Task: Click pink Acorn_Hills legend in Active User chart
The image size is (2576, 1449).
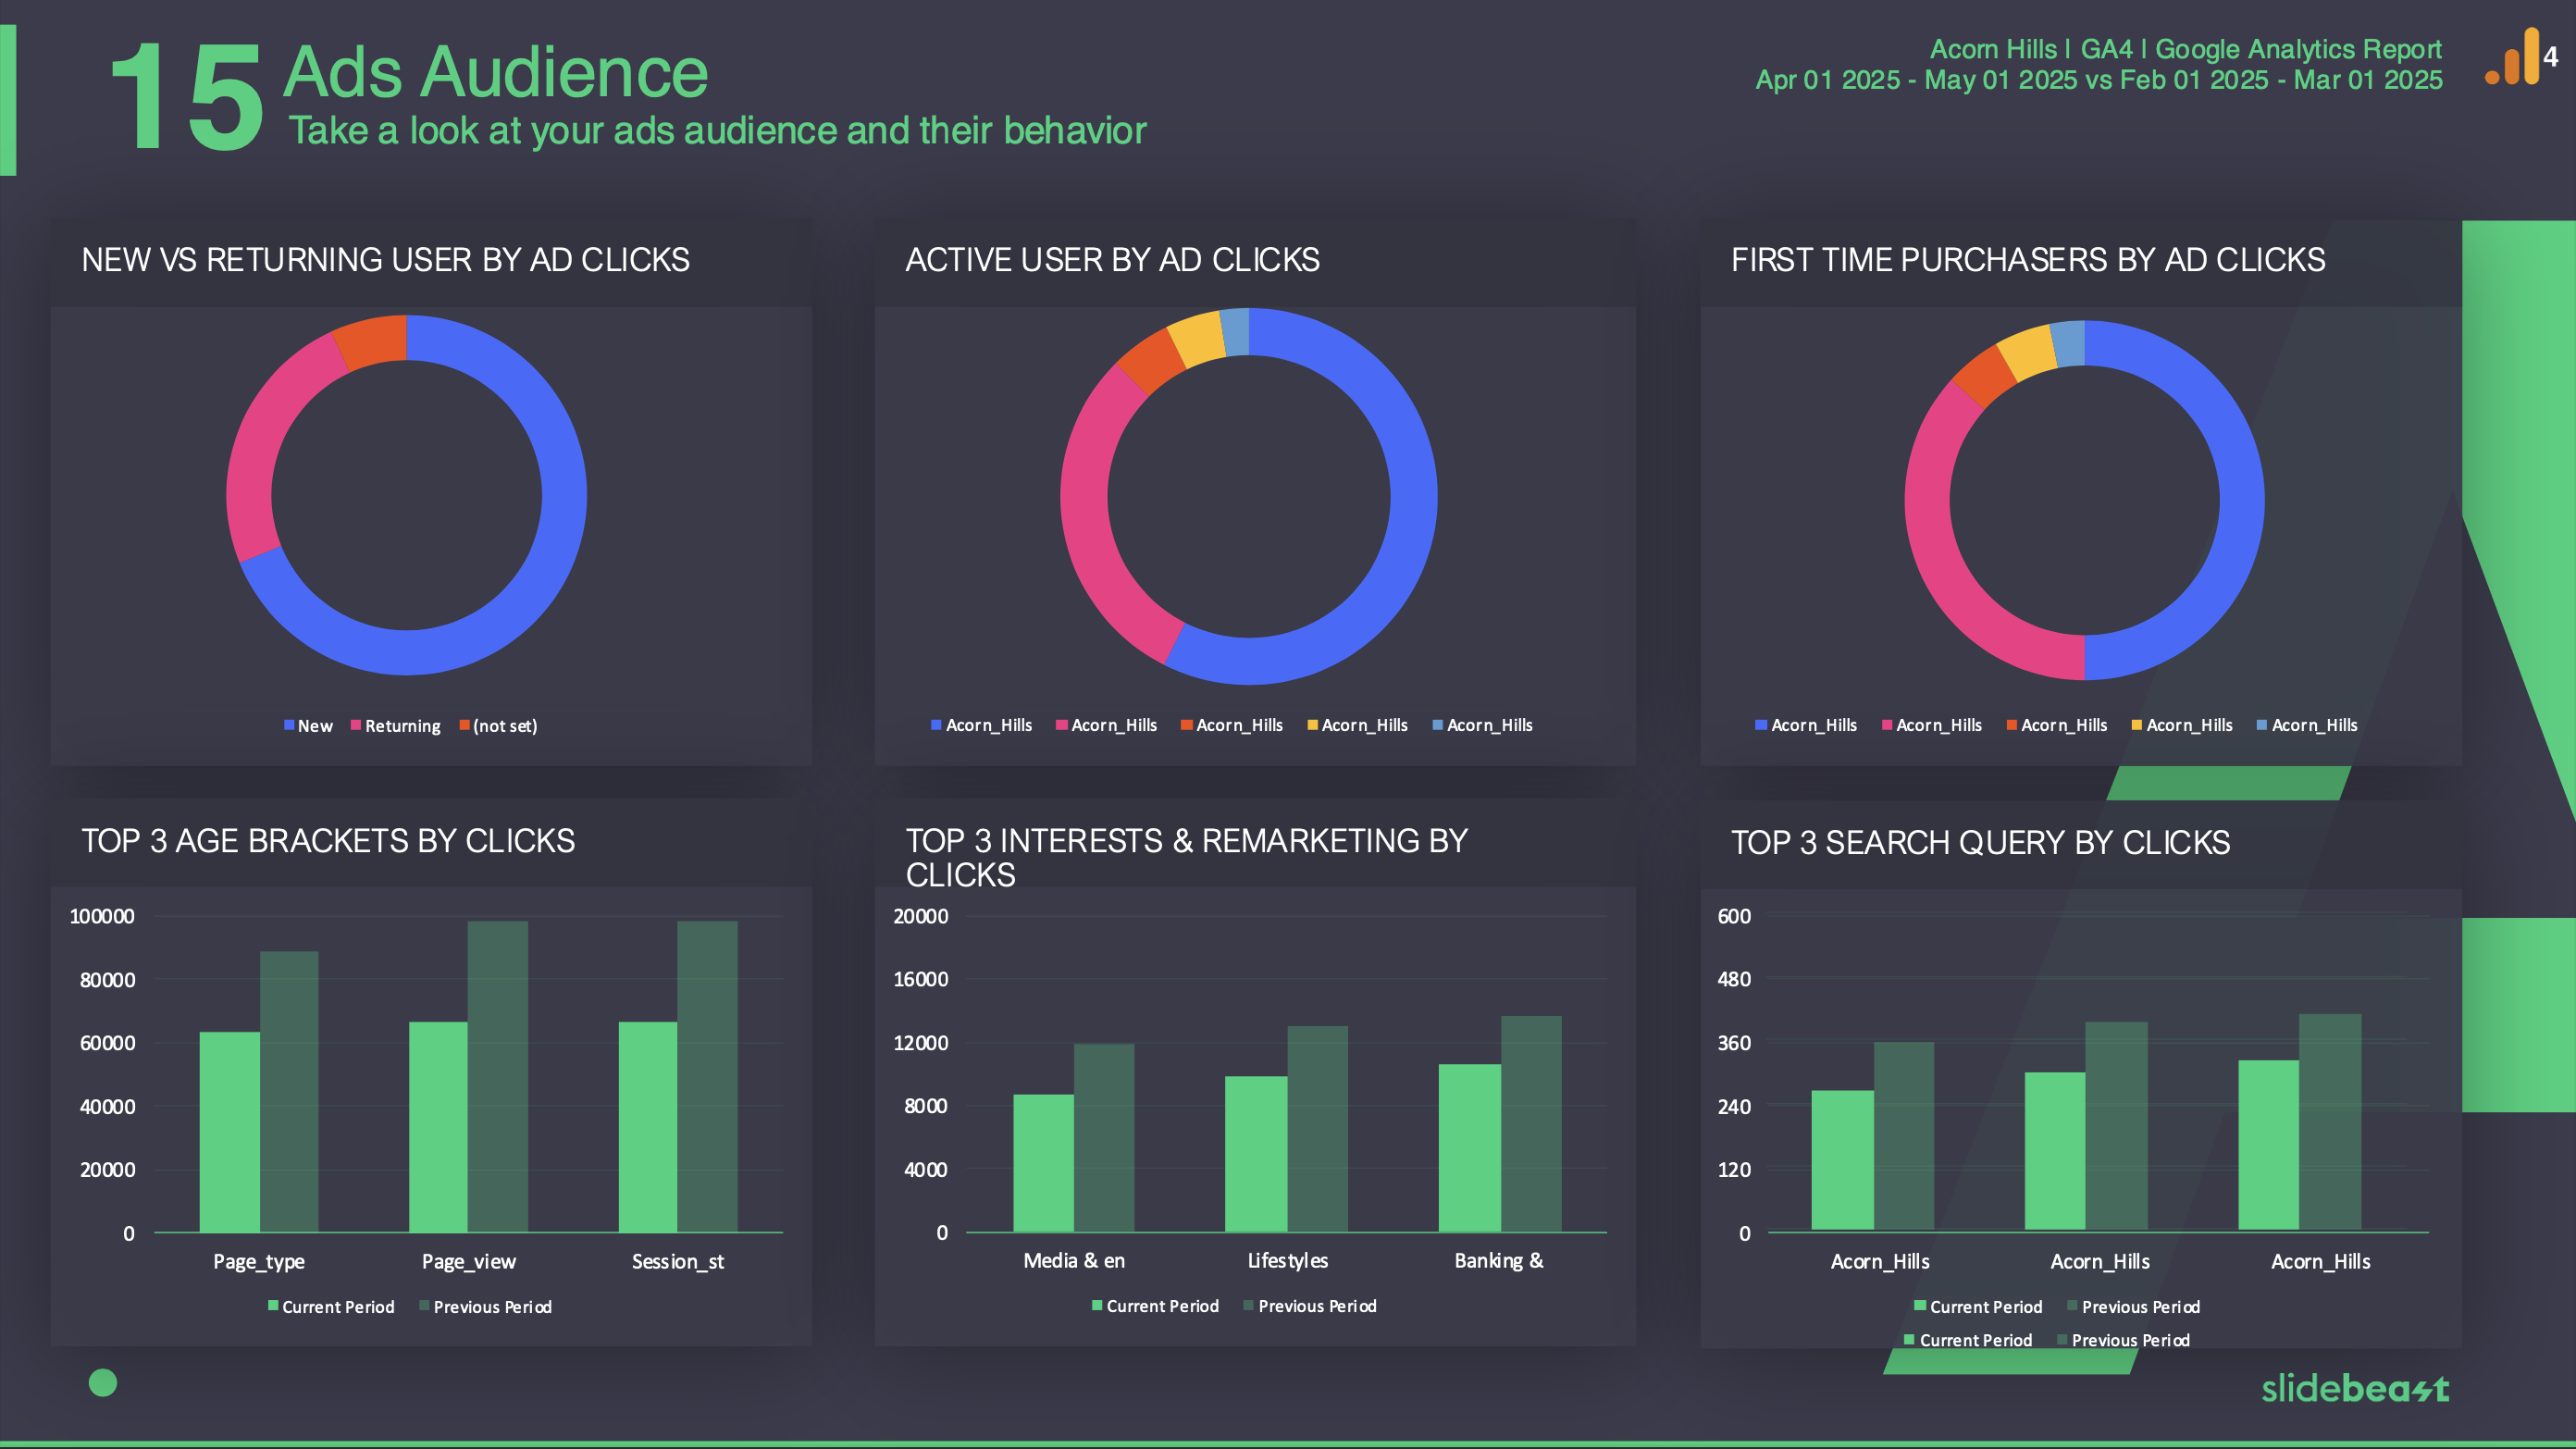Action: coord(1106,725)
